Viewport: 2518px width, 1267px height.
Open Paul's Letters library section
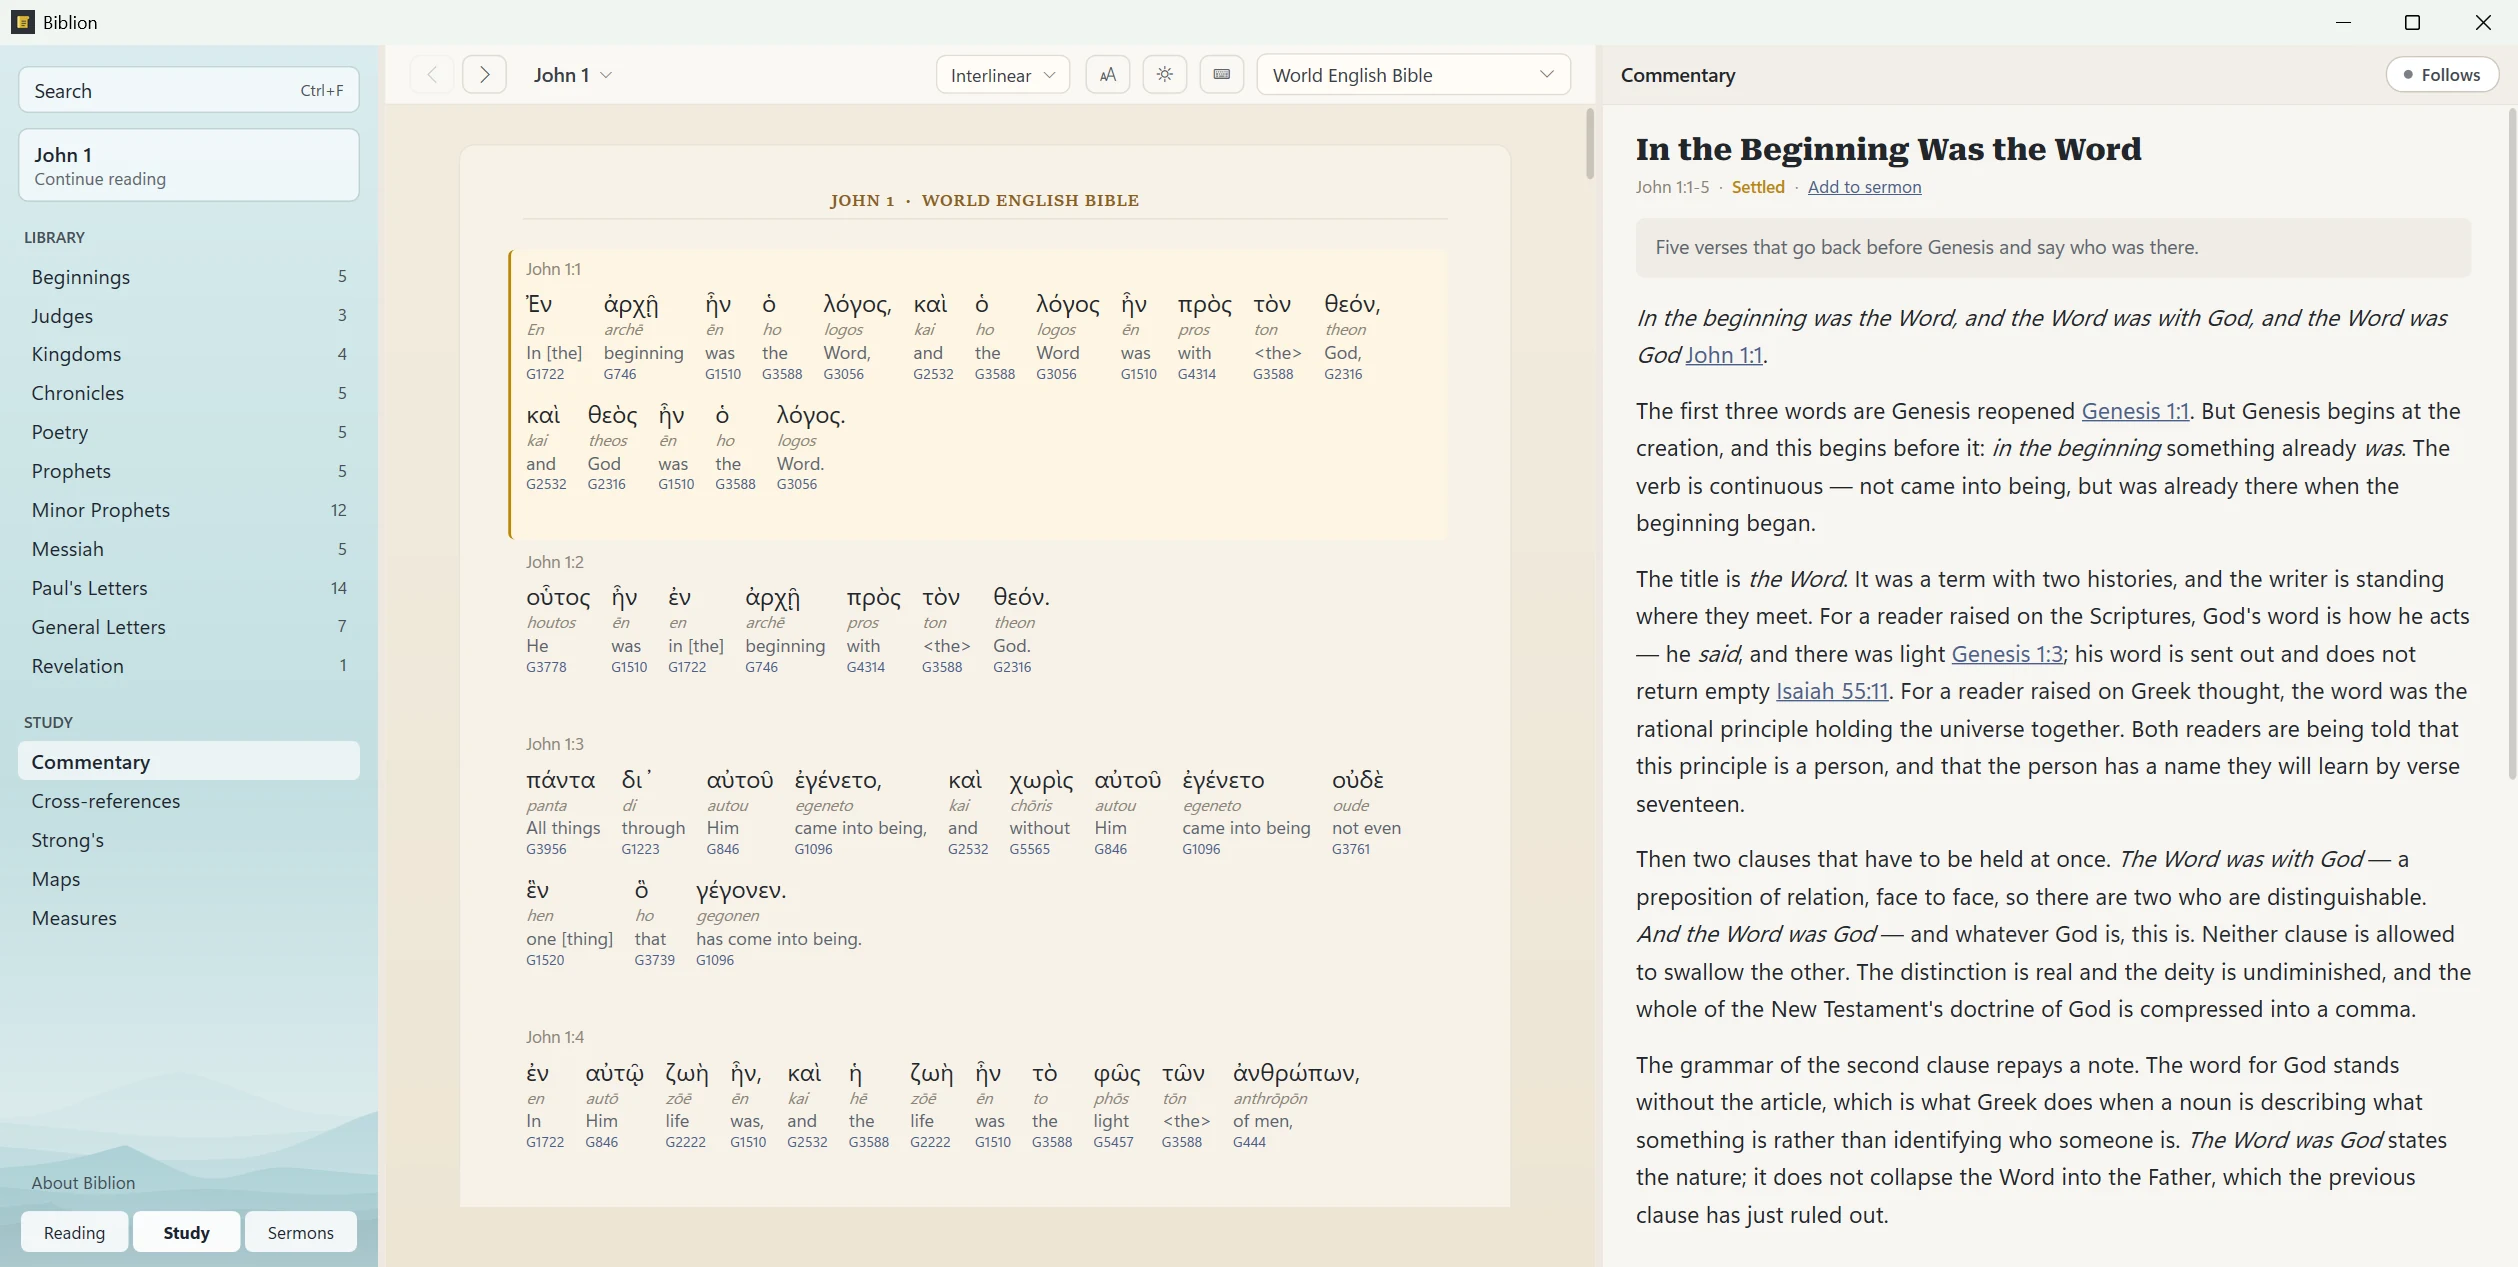tap(189, 588)
